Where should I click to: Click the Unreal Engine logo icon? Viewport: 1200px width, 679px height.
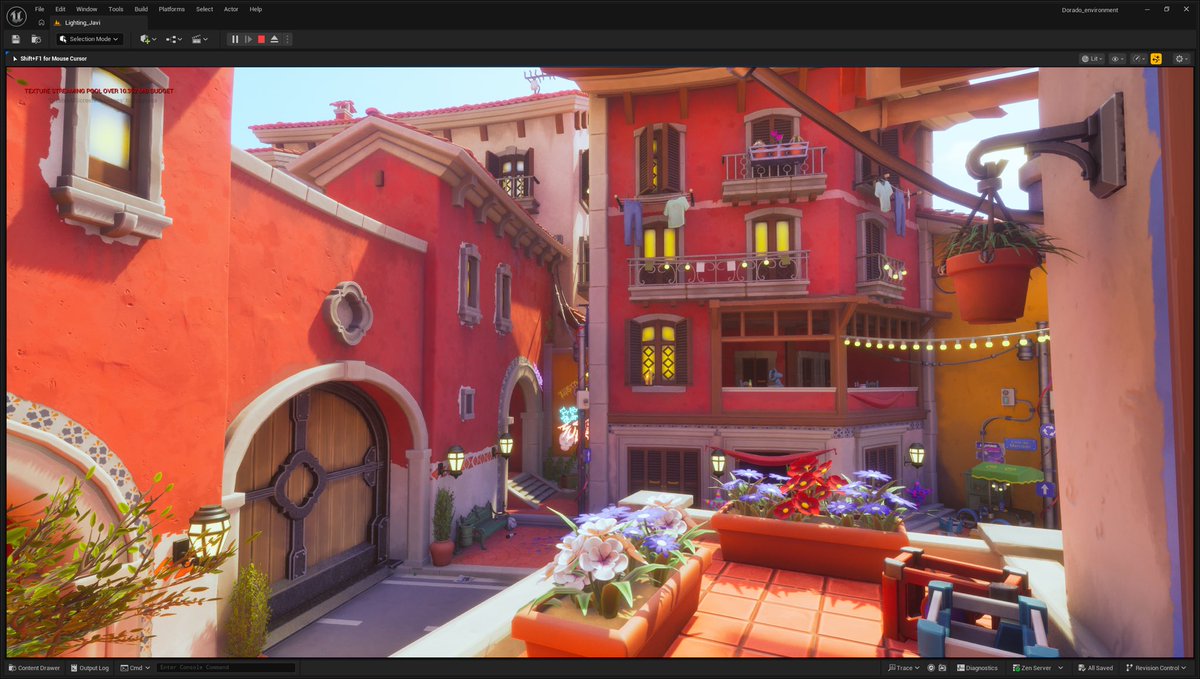(16, 16)
